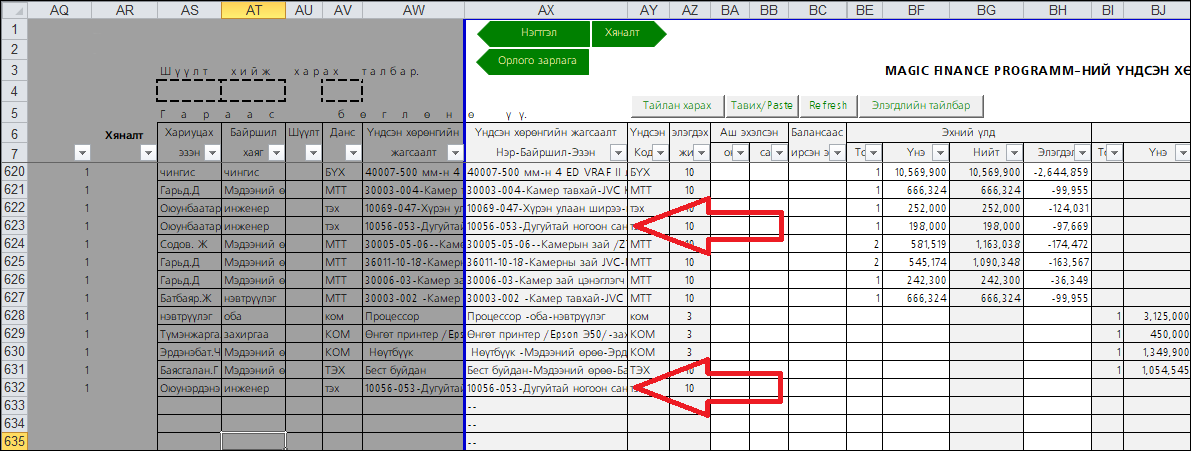The image size is (1191, 451).
Task: Select row header 623
Action: point(14,226)
